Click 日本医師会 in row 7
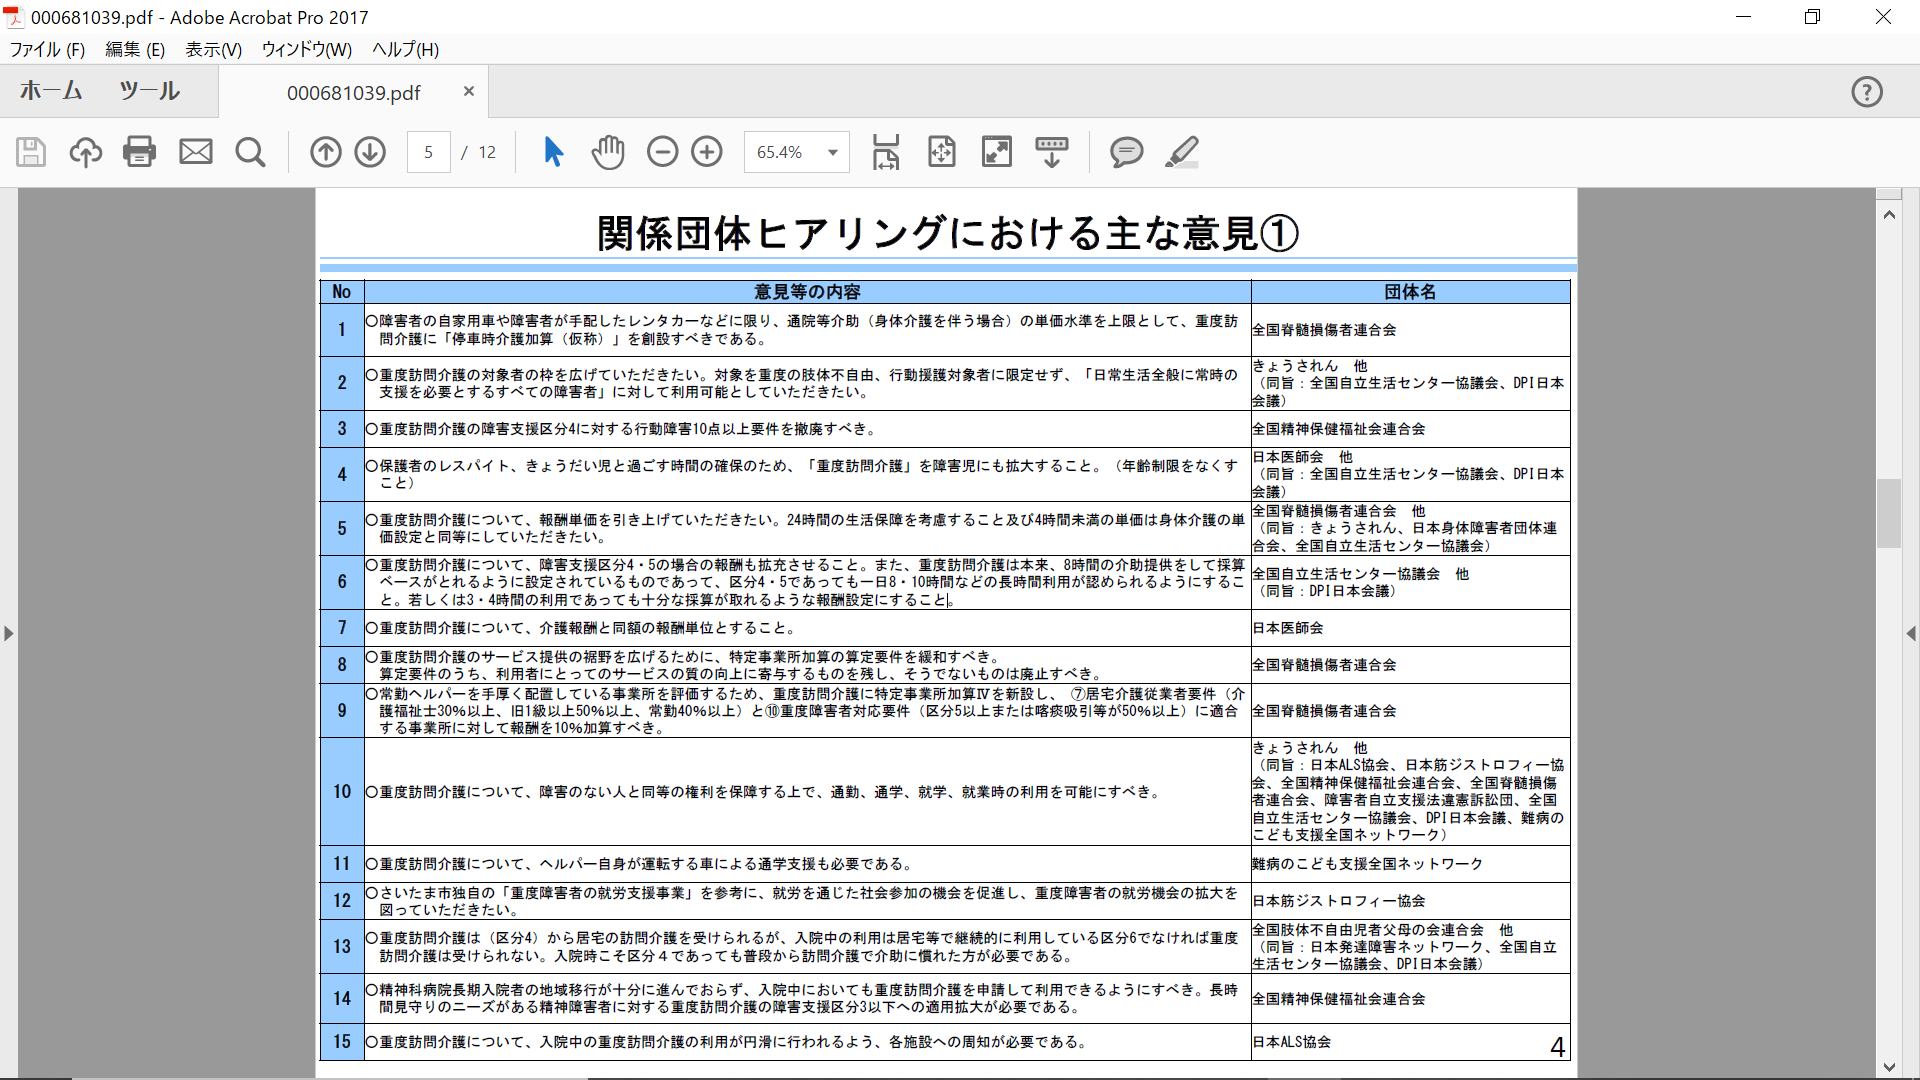The width and height of the screenshot is (1920, 1080). coord(1288,628)
